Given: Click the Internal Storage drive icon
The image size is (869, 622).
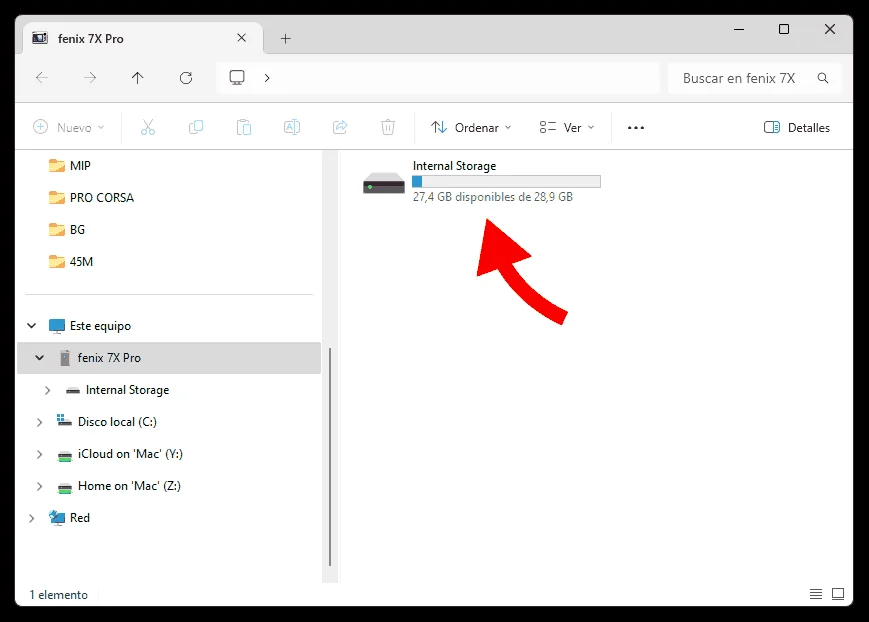Looking at the screenshot, I should click(384, 182).
